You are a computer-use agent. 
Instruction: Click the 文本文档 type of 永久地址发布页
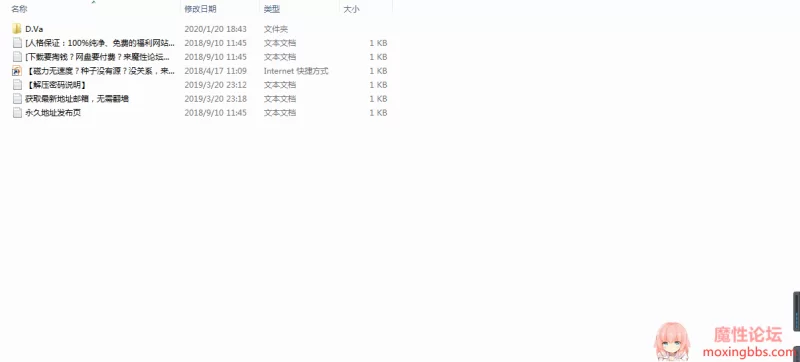[x=280, y=113]
